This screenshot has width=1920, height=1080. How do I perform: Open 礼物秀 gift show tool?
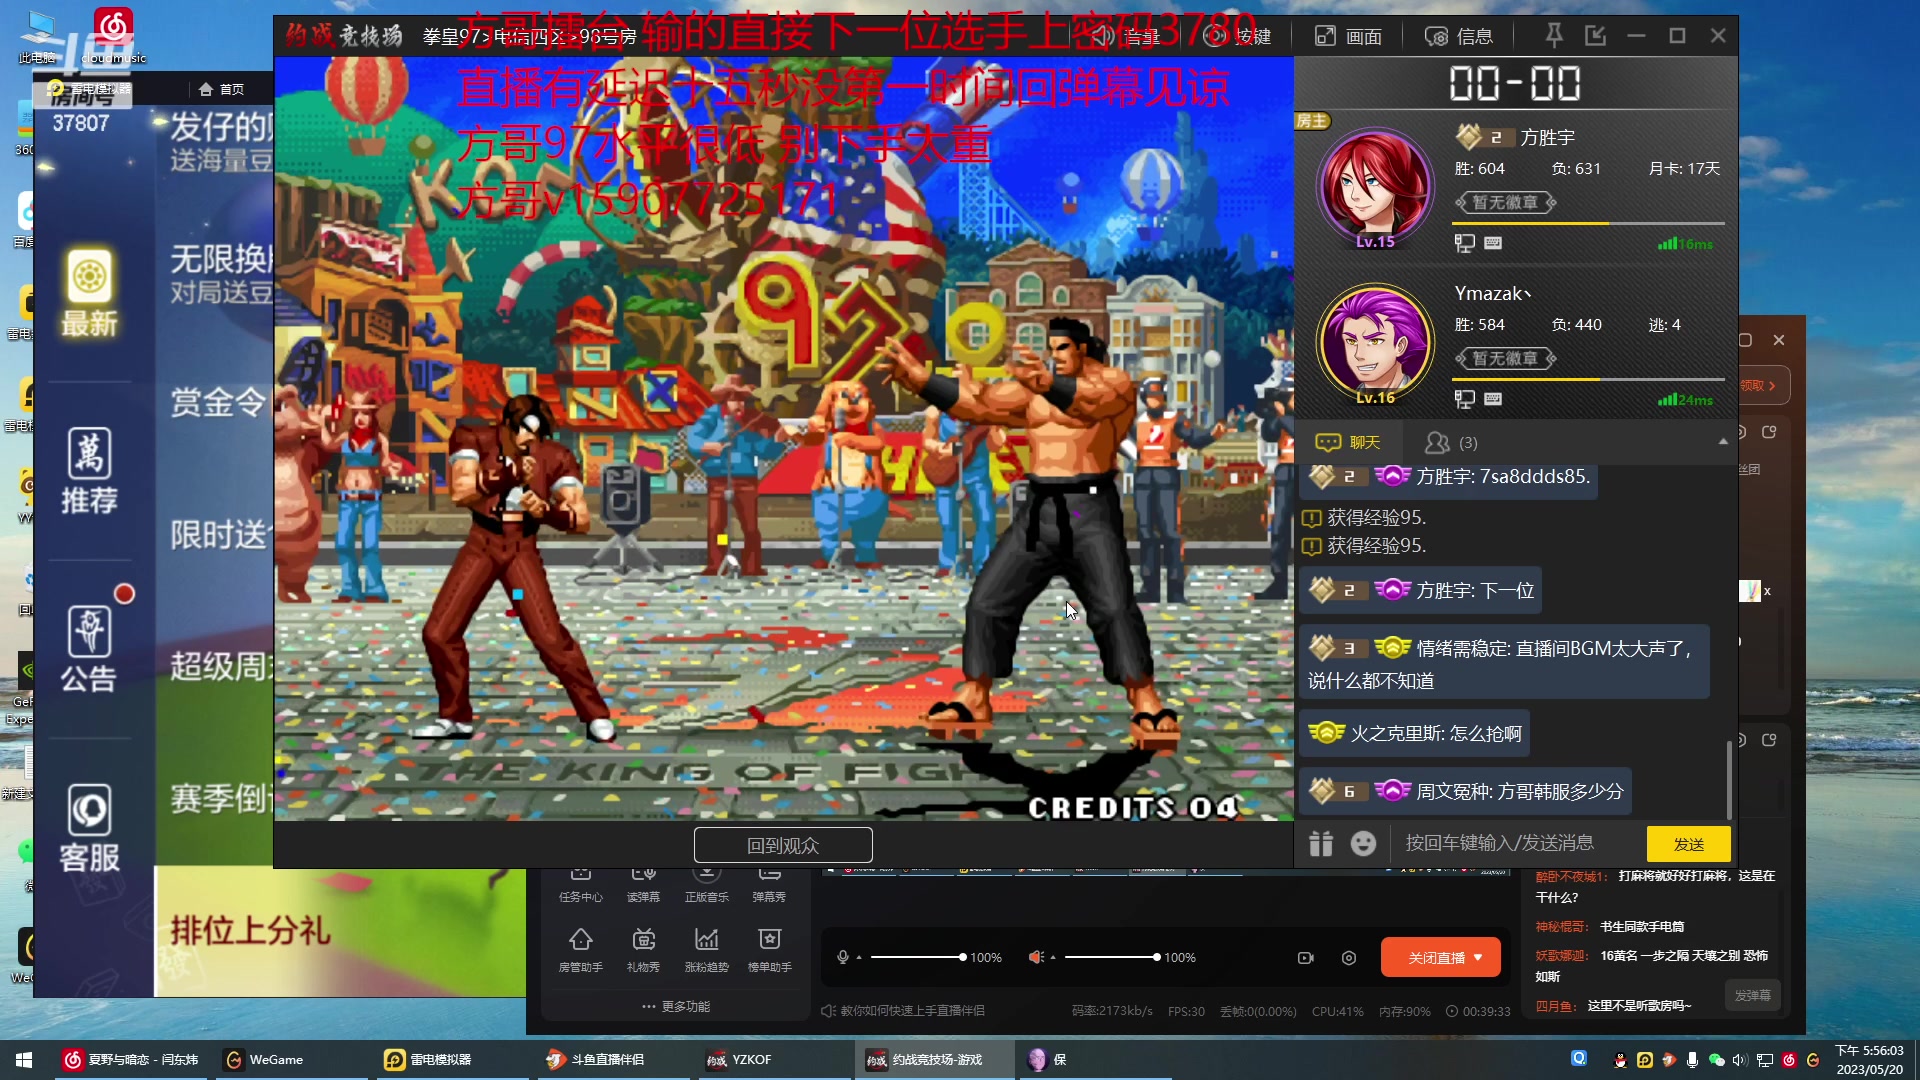[x=644, y=949]
